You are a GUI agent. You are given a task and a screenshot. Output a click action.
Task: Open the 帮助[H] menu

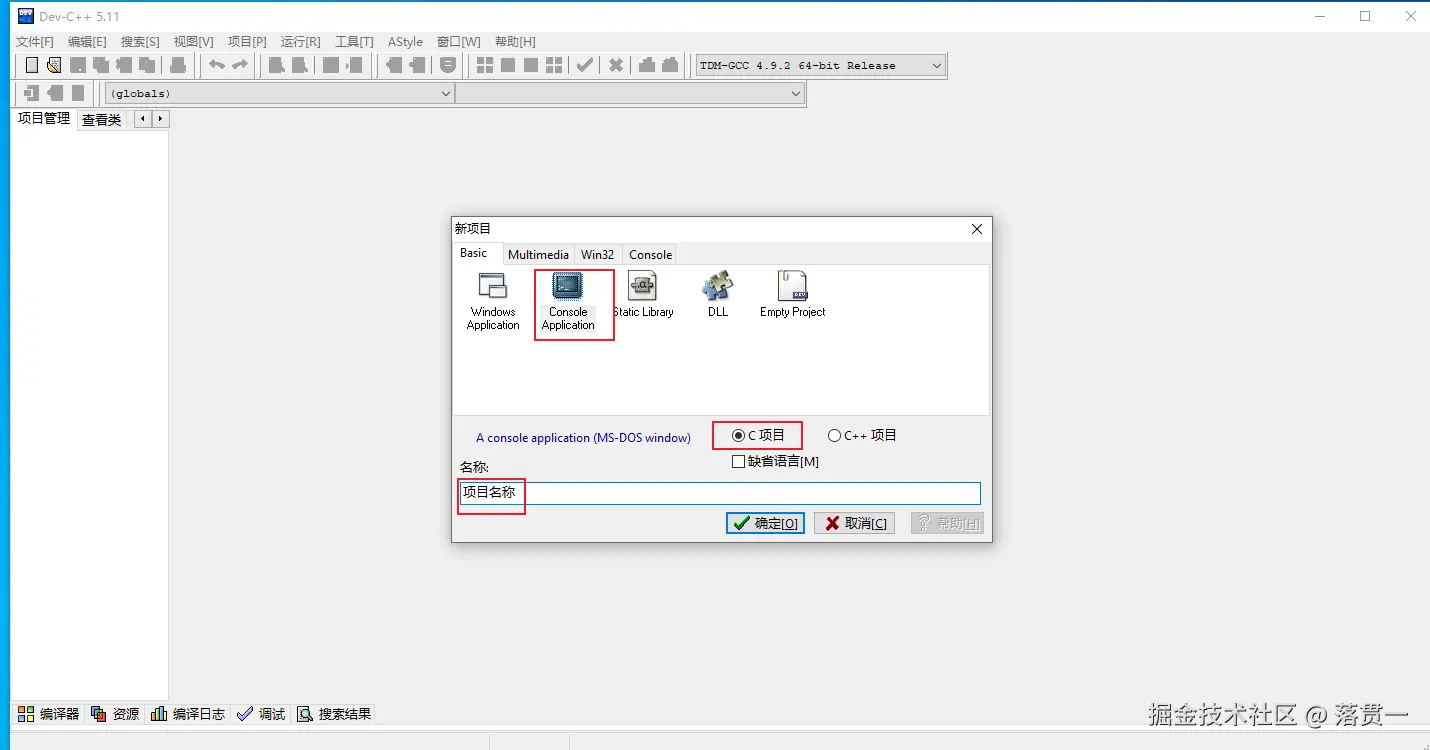tap(515, 41)
